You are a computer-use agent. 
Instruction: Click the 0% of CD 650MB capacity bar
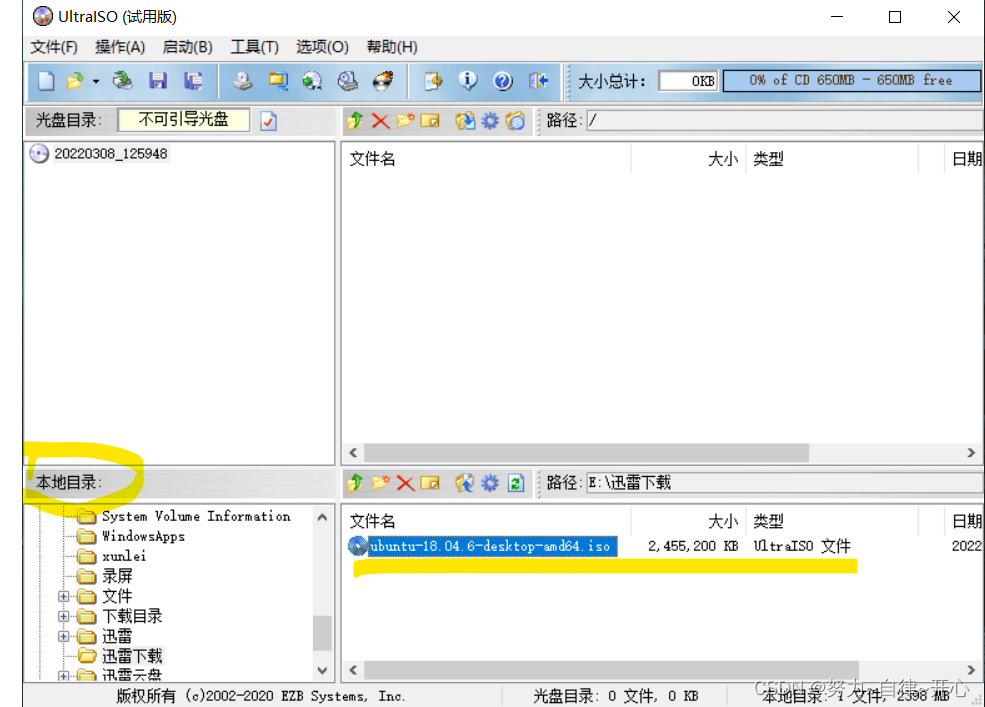[x=851, y=80]
